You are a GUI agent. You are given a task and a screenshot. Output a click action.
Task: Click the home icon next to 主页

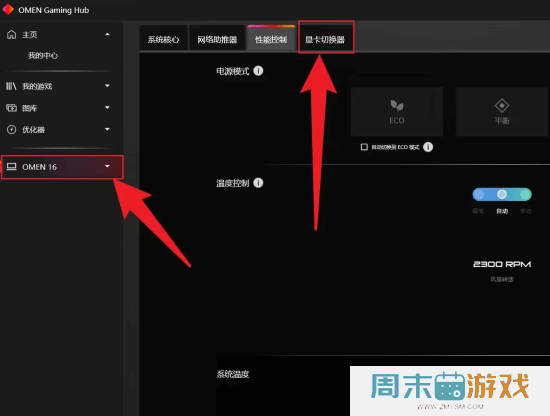point(12,34)
